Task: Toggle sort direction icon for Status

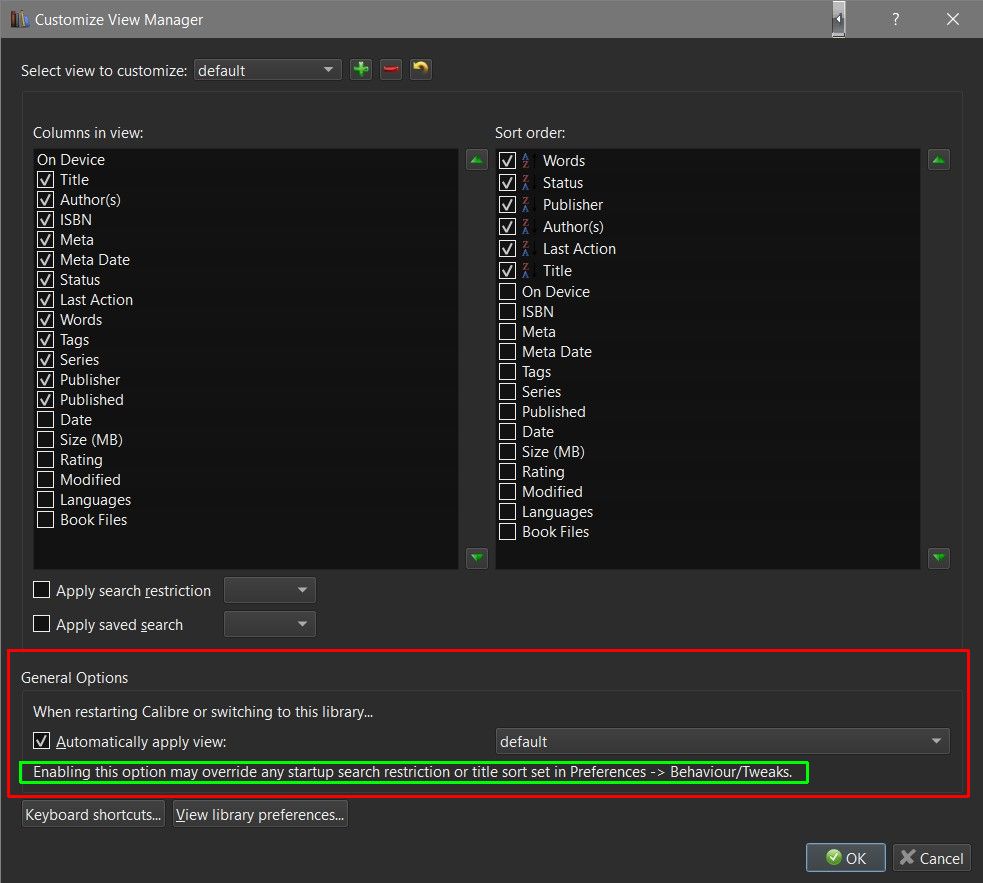Action: pyautogui.click(x=526, y=182)
